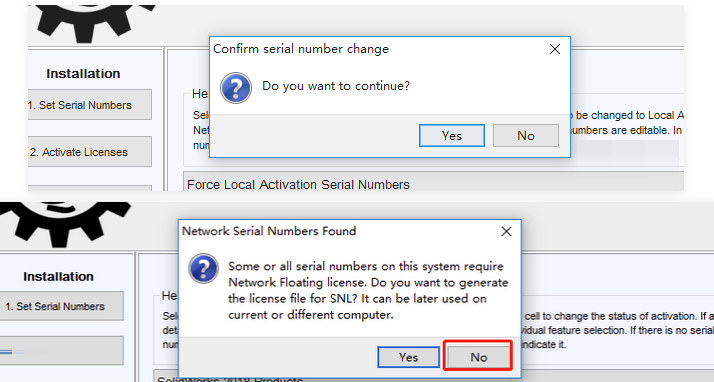Screen dimensions: 714x382
Task: Click question mark icon beside 'Do you want to continue?'
Action: point(236,88)
